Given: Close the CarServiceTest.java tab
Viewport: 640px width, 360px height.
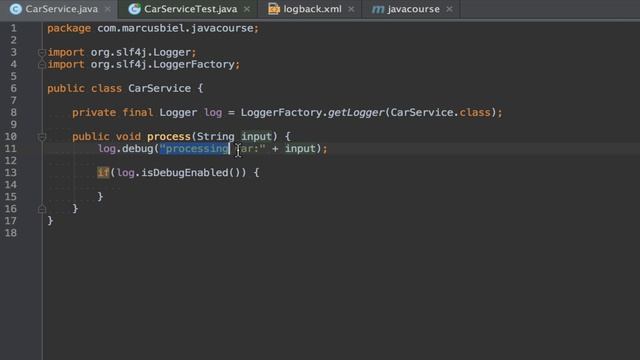Looking at the screenshot, I should (x=247, y=9).
